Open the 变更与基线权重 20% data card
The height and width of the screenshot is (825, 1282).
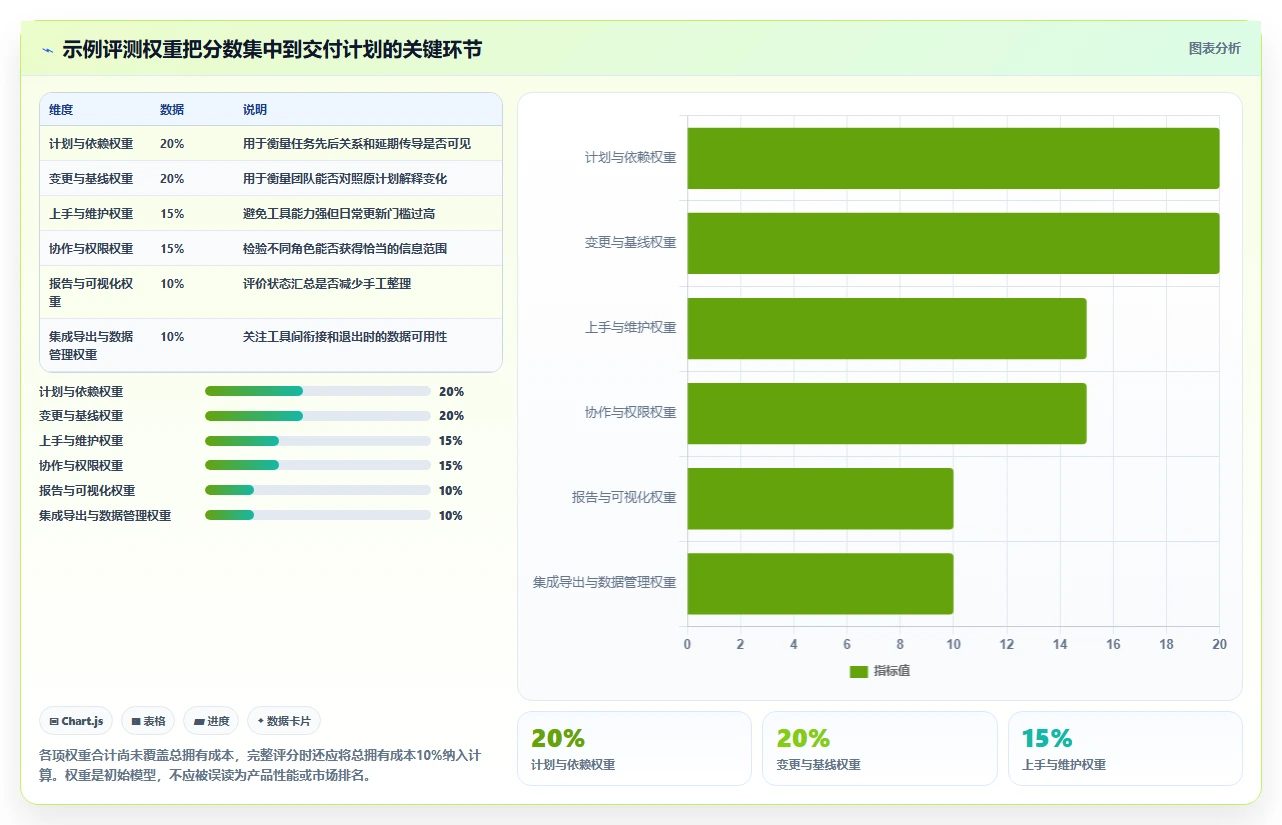click(880, 748)
